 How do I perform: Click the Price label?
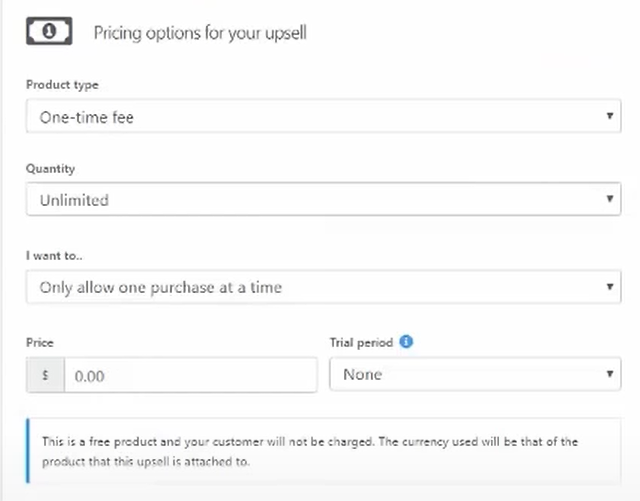coord(40,342)
